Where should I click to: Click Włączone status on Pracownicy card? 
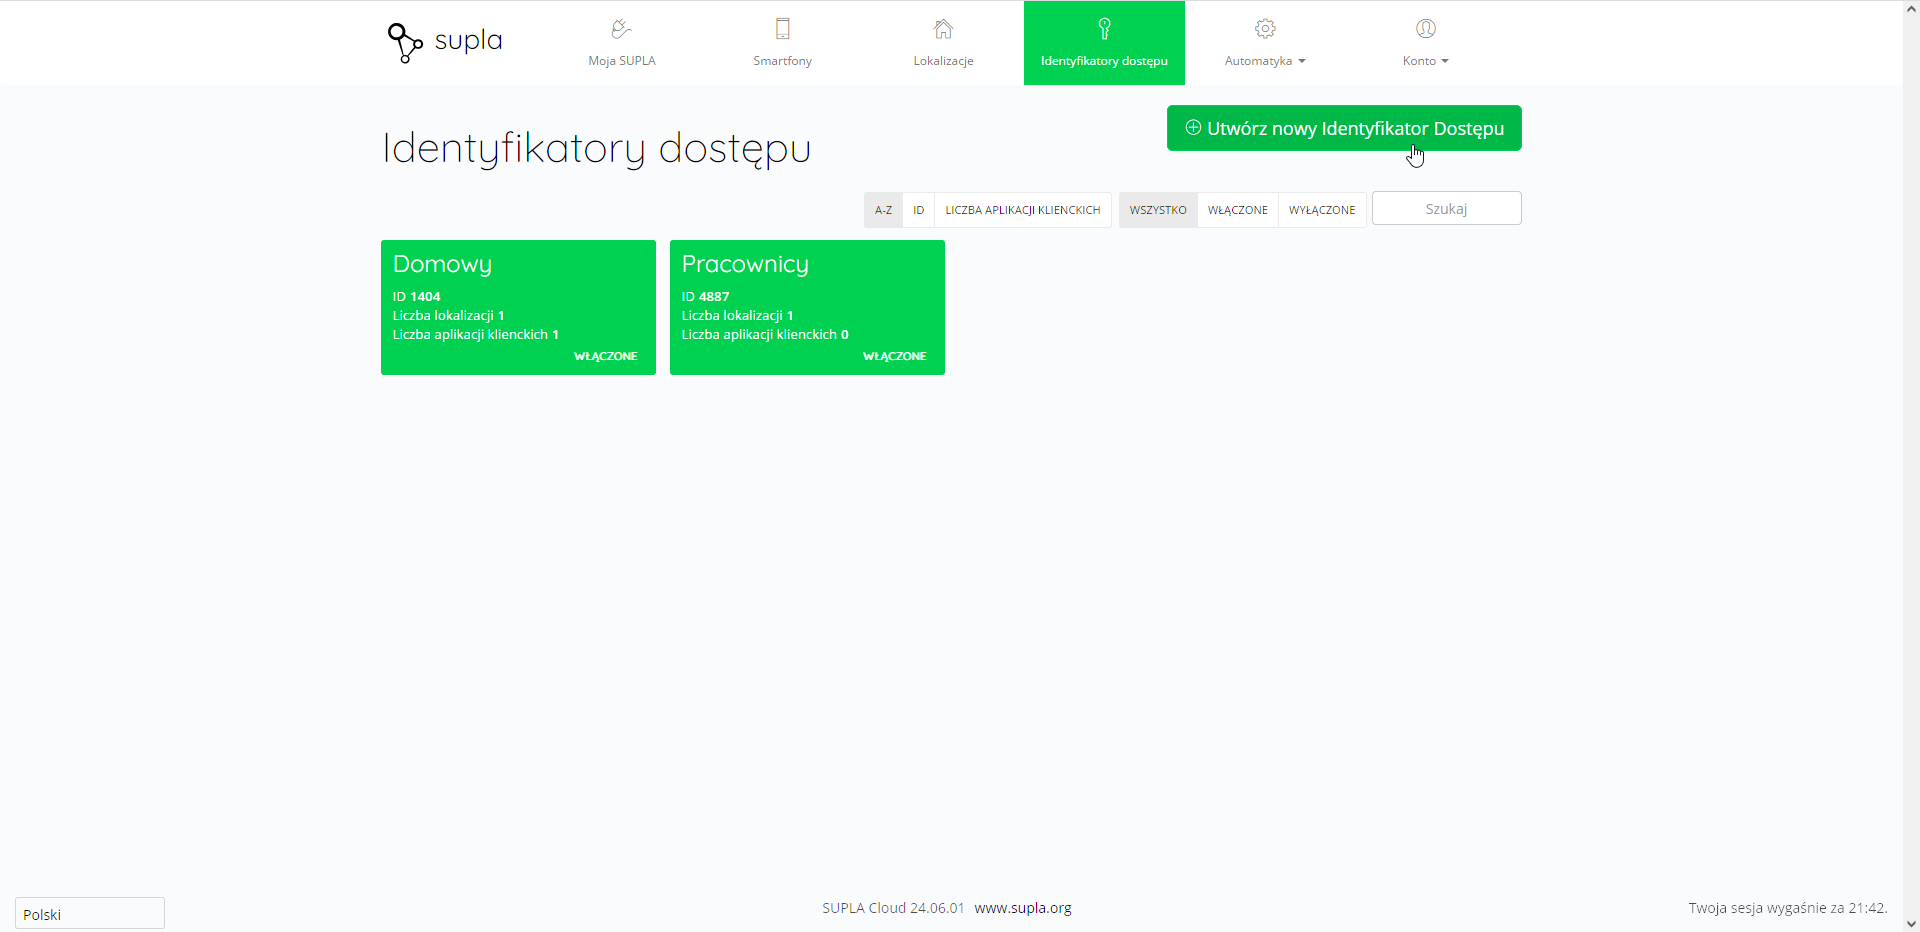pos(894,356)
